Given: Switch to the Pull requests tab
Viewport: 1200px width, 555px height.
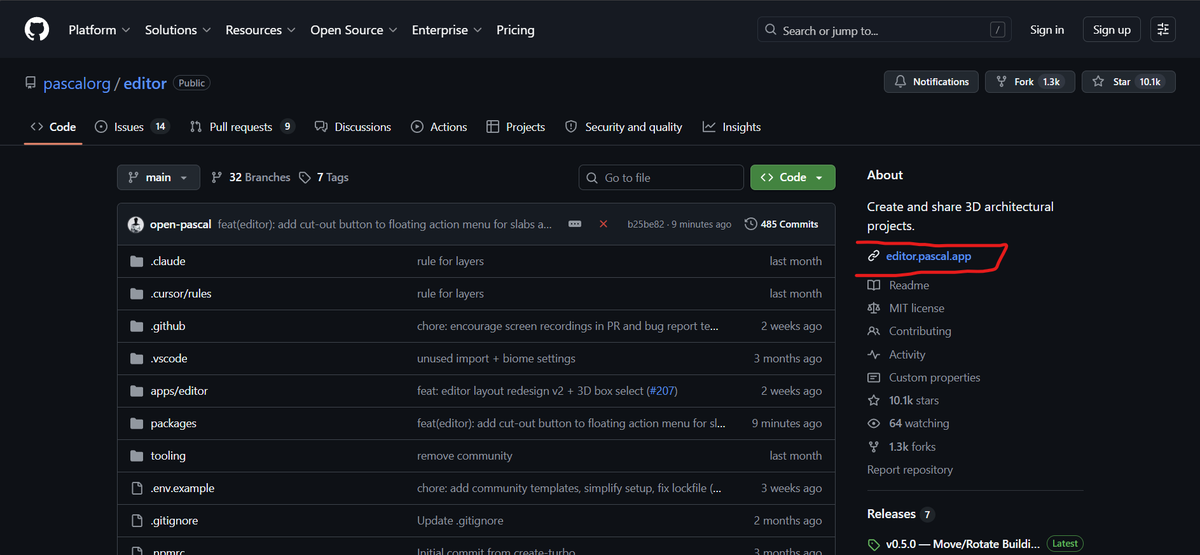Looking at the screenshot, I should pos(242,127).
